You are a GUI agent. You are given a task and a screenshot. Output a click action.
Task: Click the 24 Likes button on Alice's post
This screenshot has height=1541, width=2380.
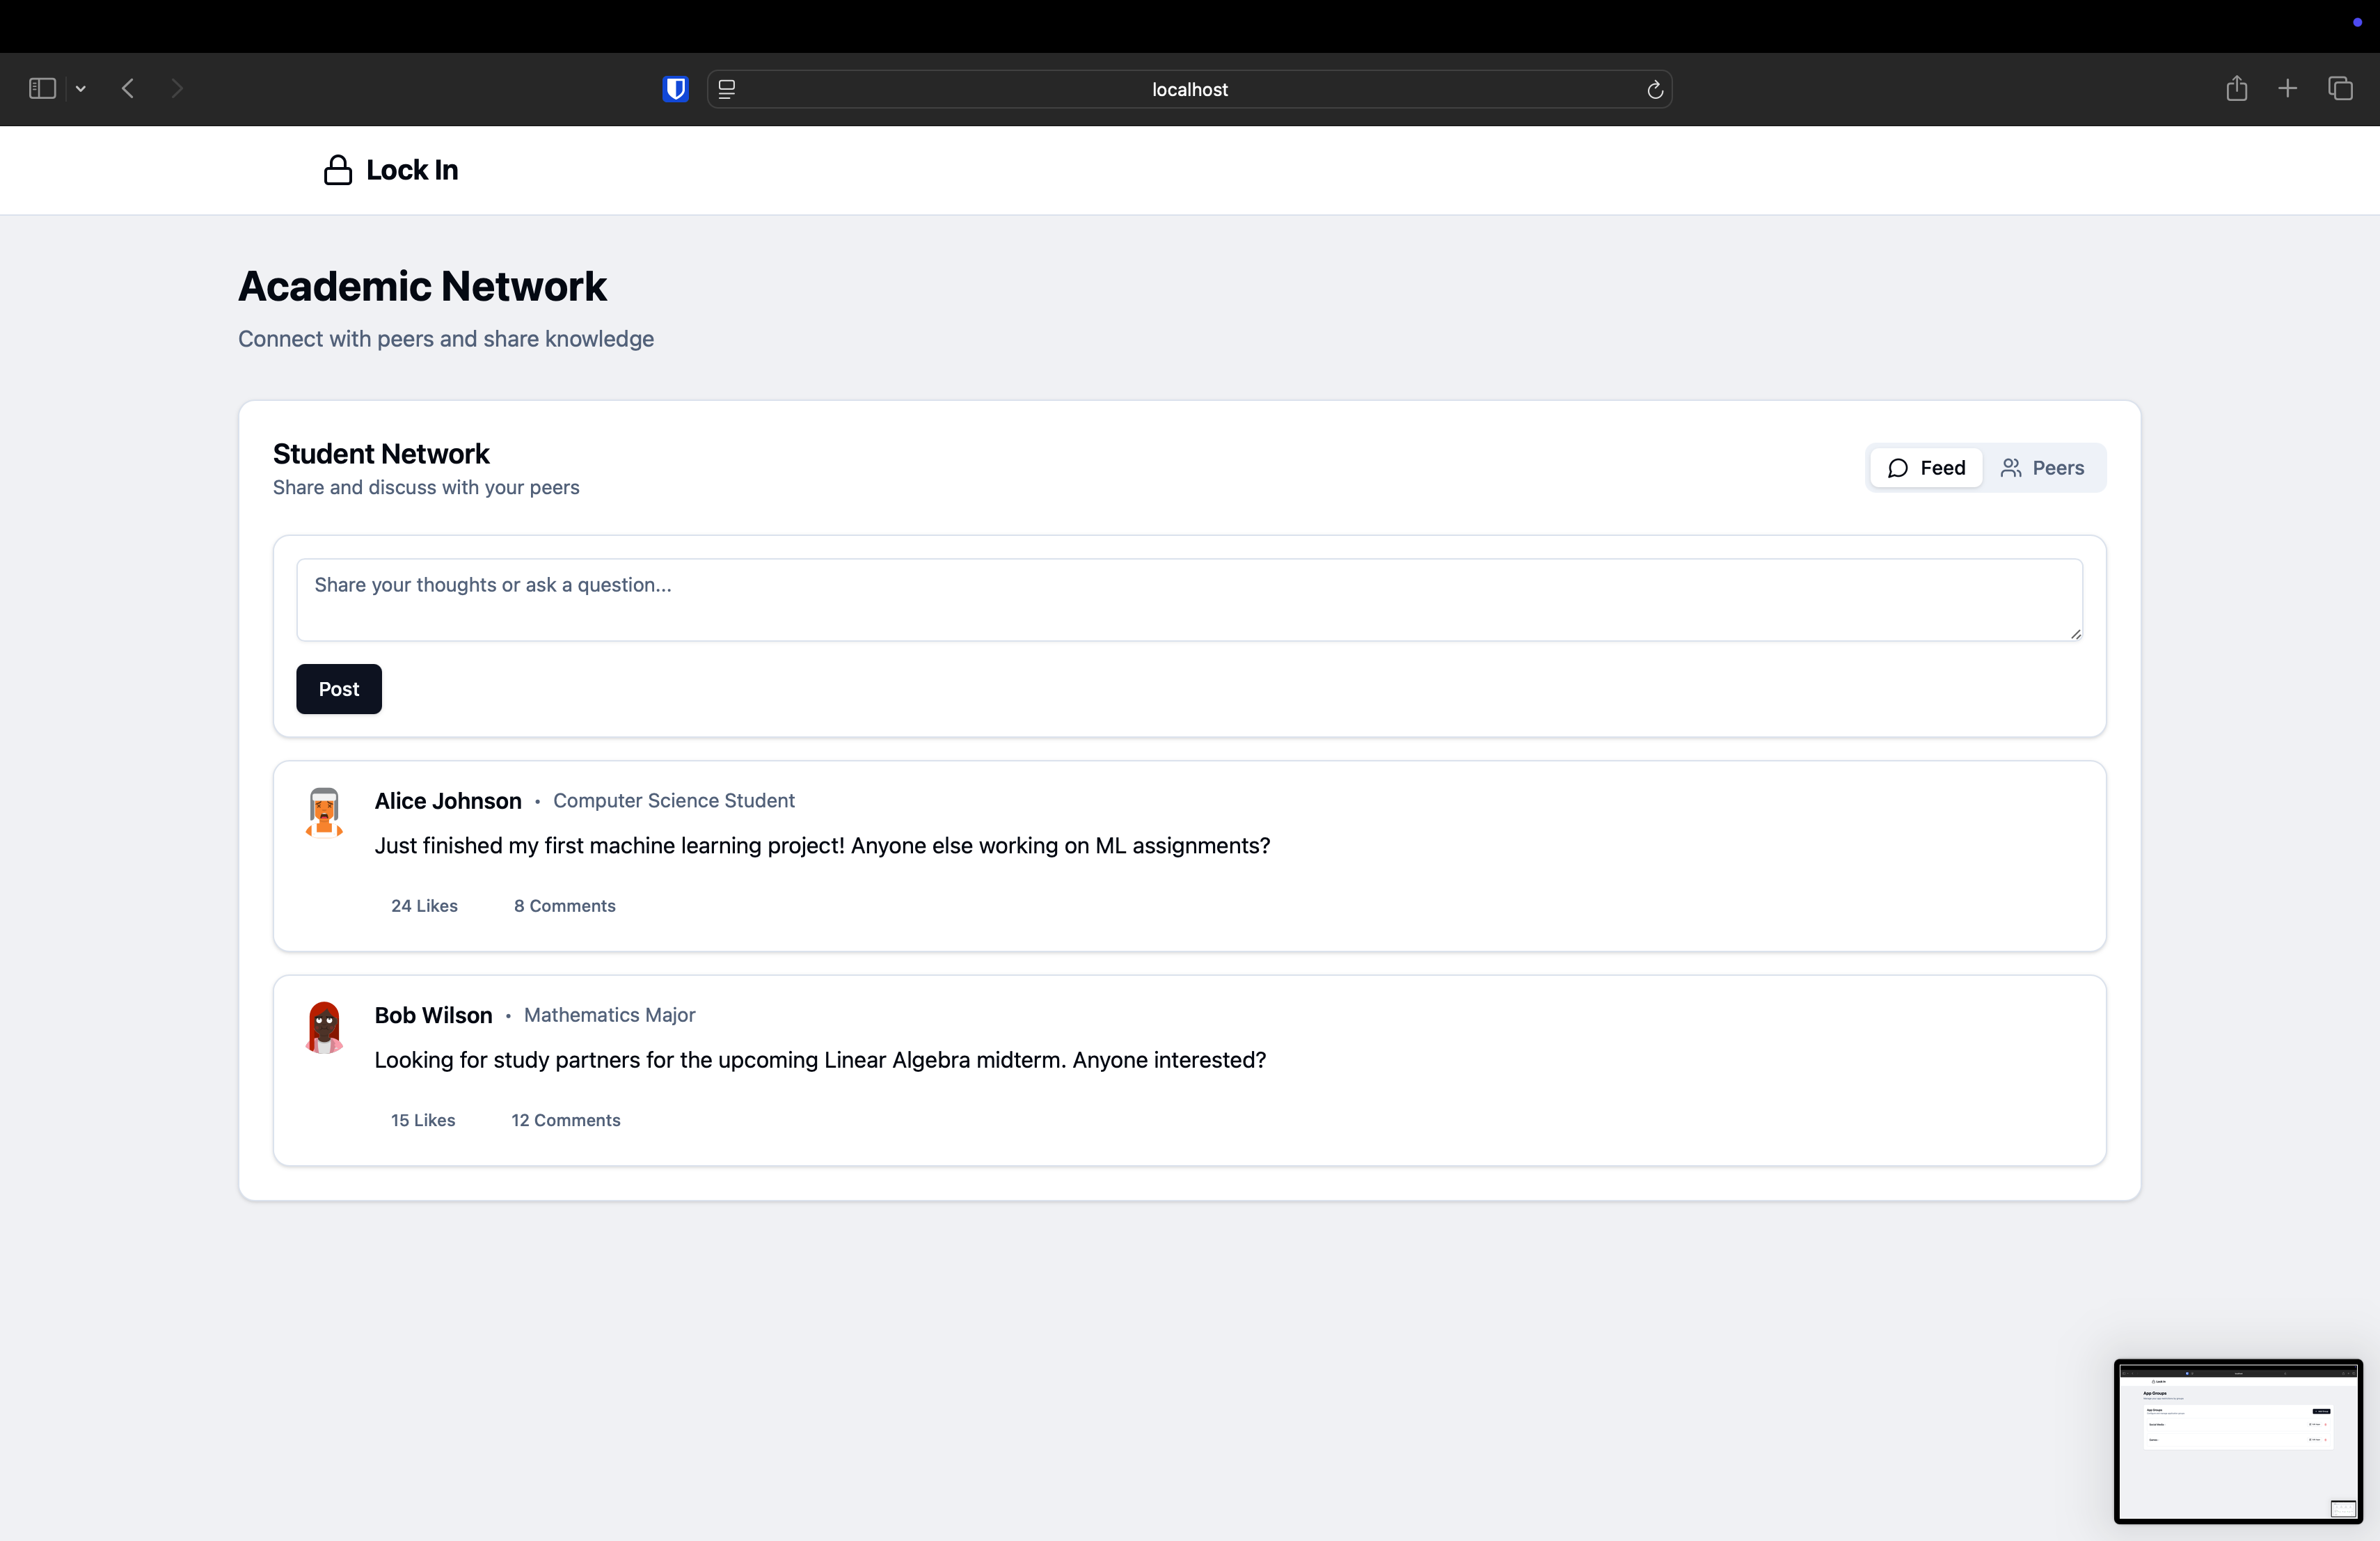pos(424,906)
